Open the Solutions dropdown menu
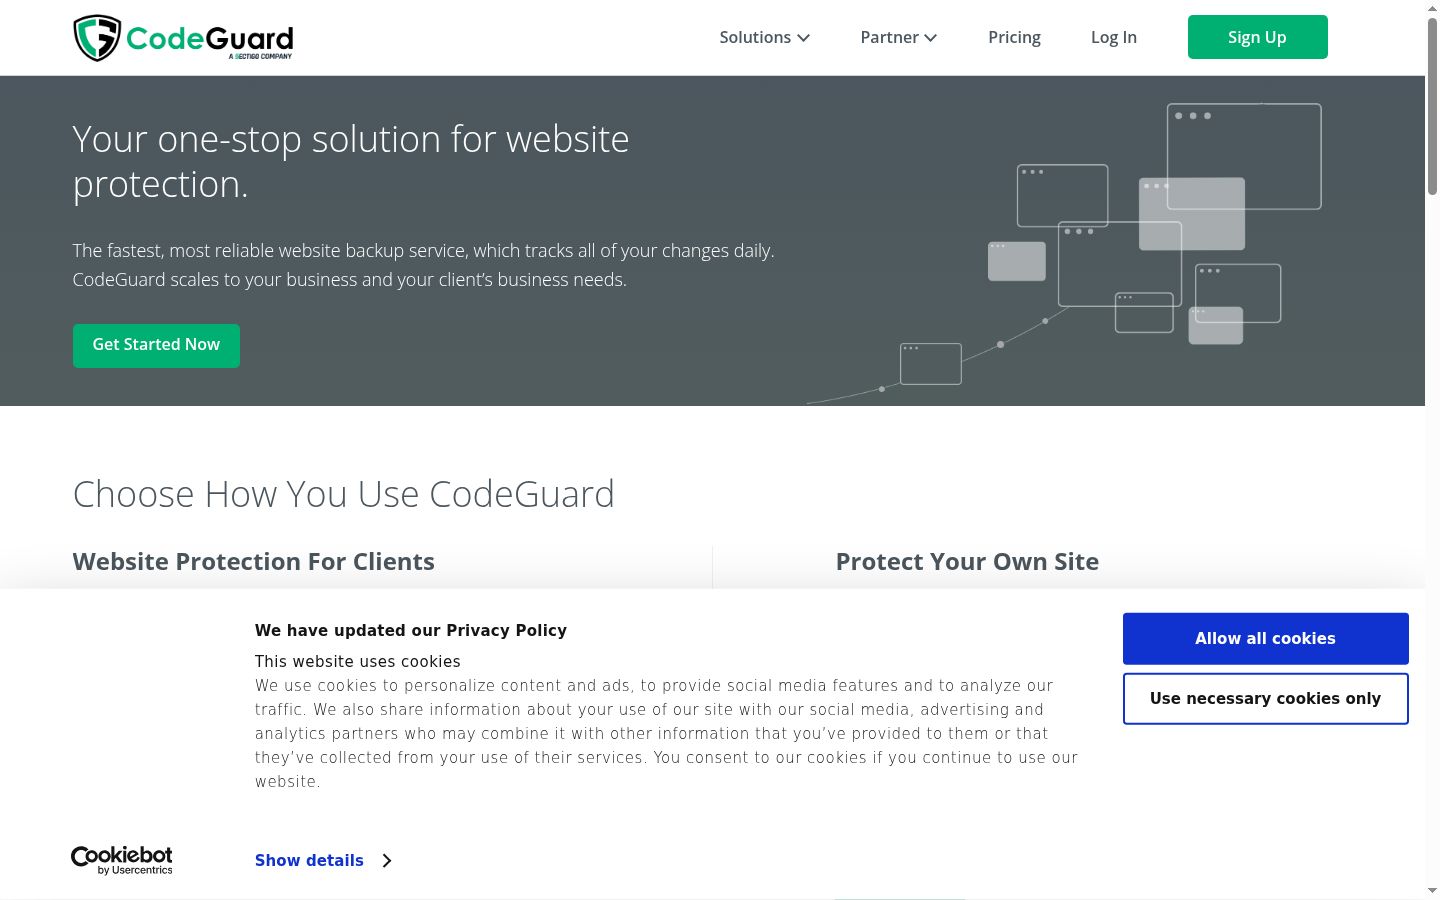Viewport: 1440px width, 900px height. coord(765,37)
